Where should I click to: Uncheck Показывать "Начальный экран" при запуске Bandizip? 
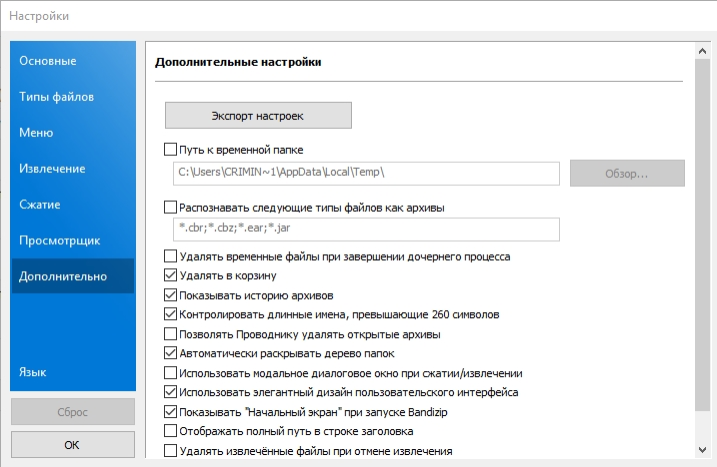pyautogui.click(x=170, y=411)
